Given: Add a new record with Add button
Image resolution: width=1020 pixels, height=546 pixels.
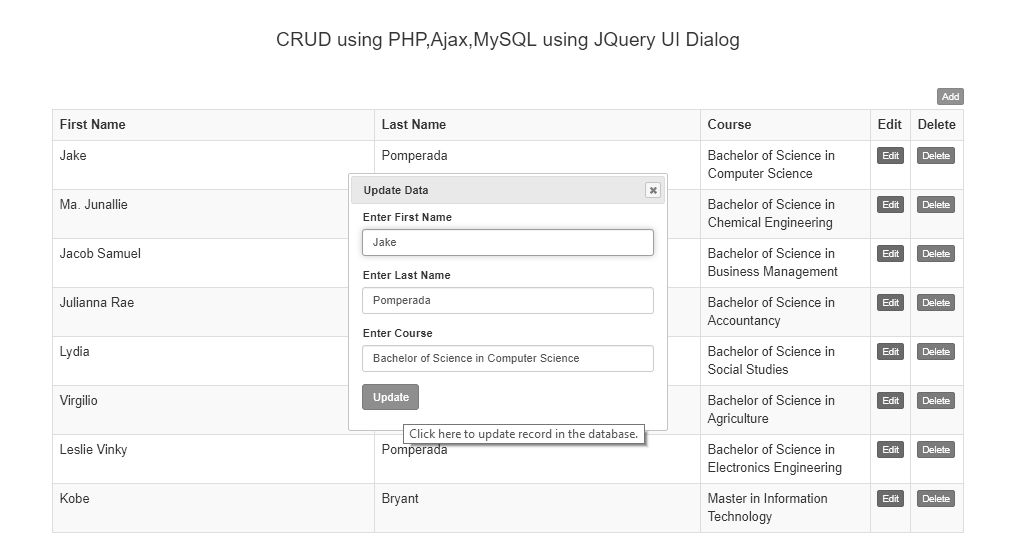Looking at the screenshot, I should tap(950, 96).
